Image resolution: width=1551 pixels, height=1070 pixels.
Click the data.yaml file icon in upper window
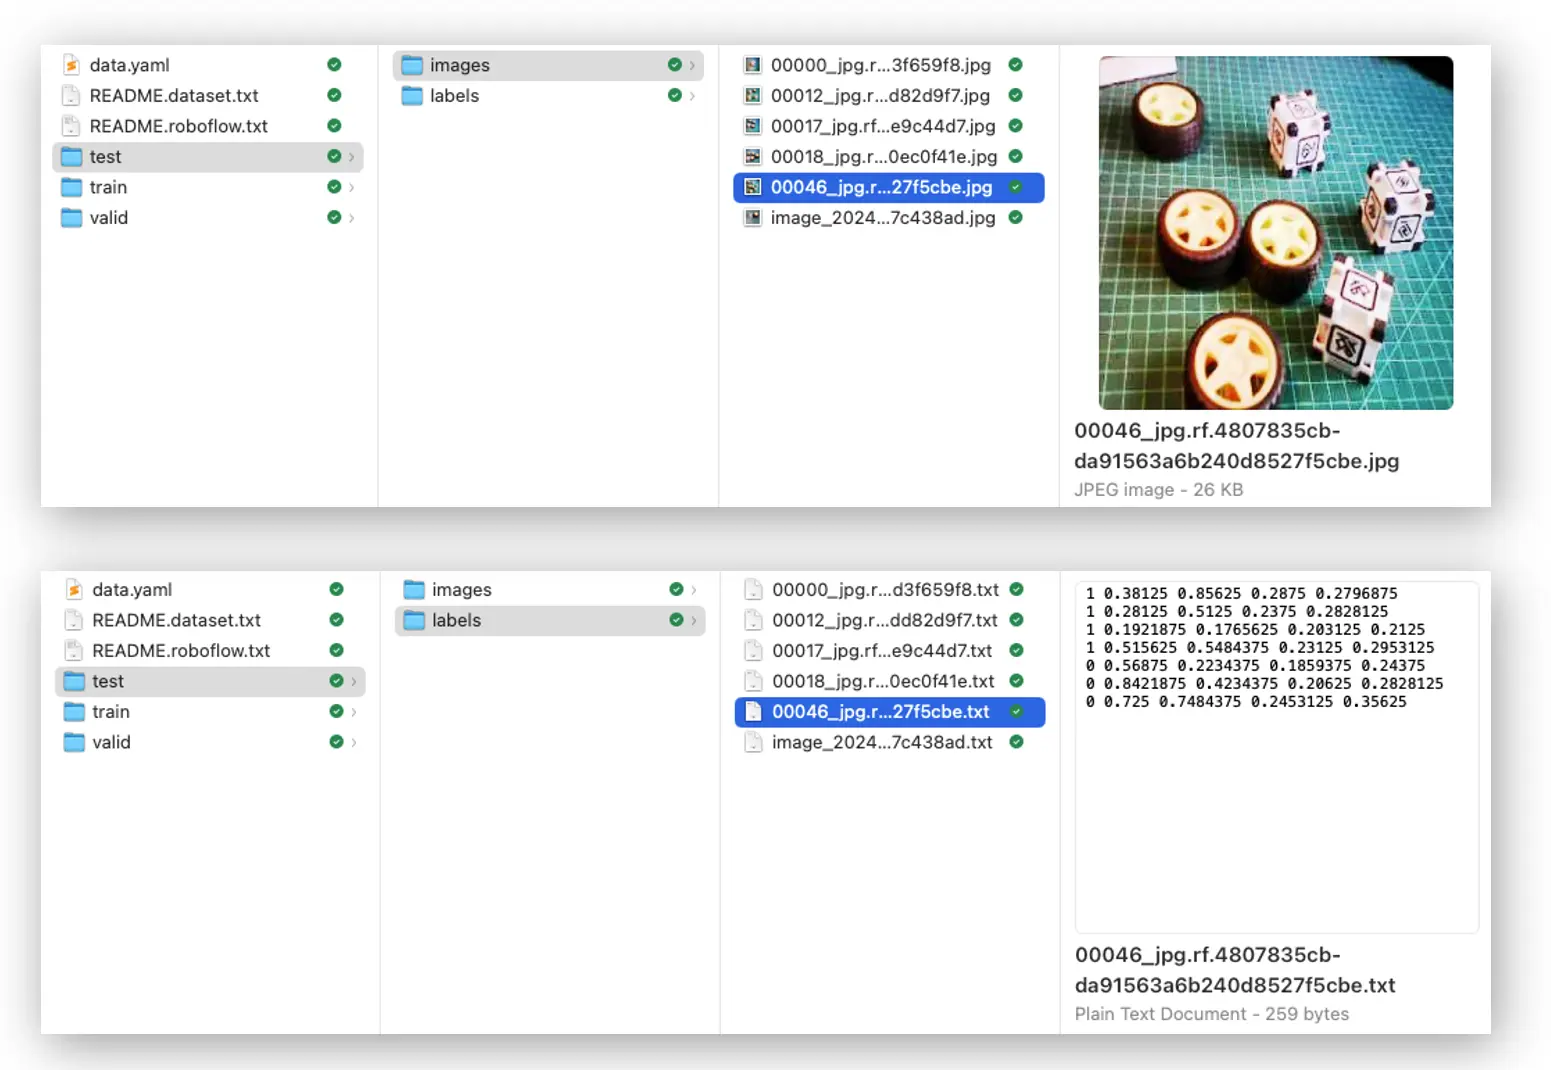click(71, 65)
